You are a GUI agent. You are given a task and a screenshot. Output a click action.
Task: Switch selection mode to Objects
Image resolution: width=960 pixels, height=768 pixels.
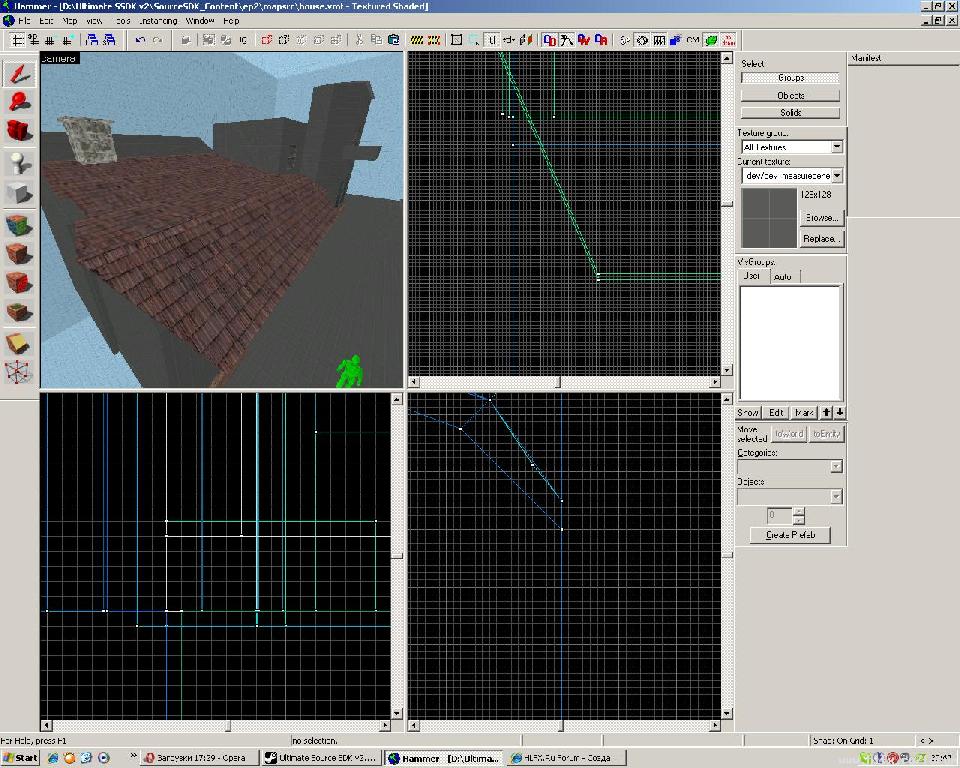[x=790, y=95]
